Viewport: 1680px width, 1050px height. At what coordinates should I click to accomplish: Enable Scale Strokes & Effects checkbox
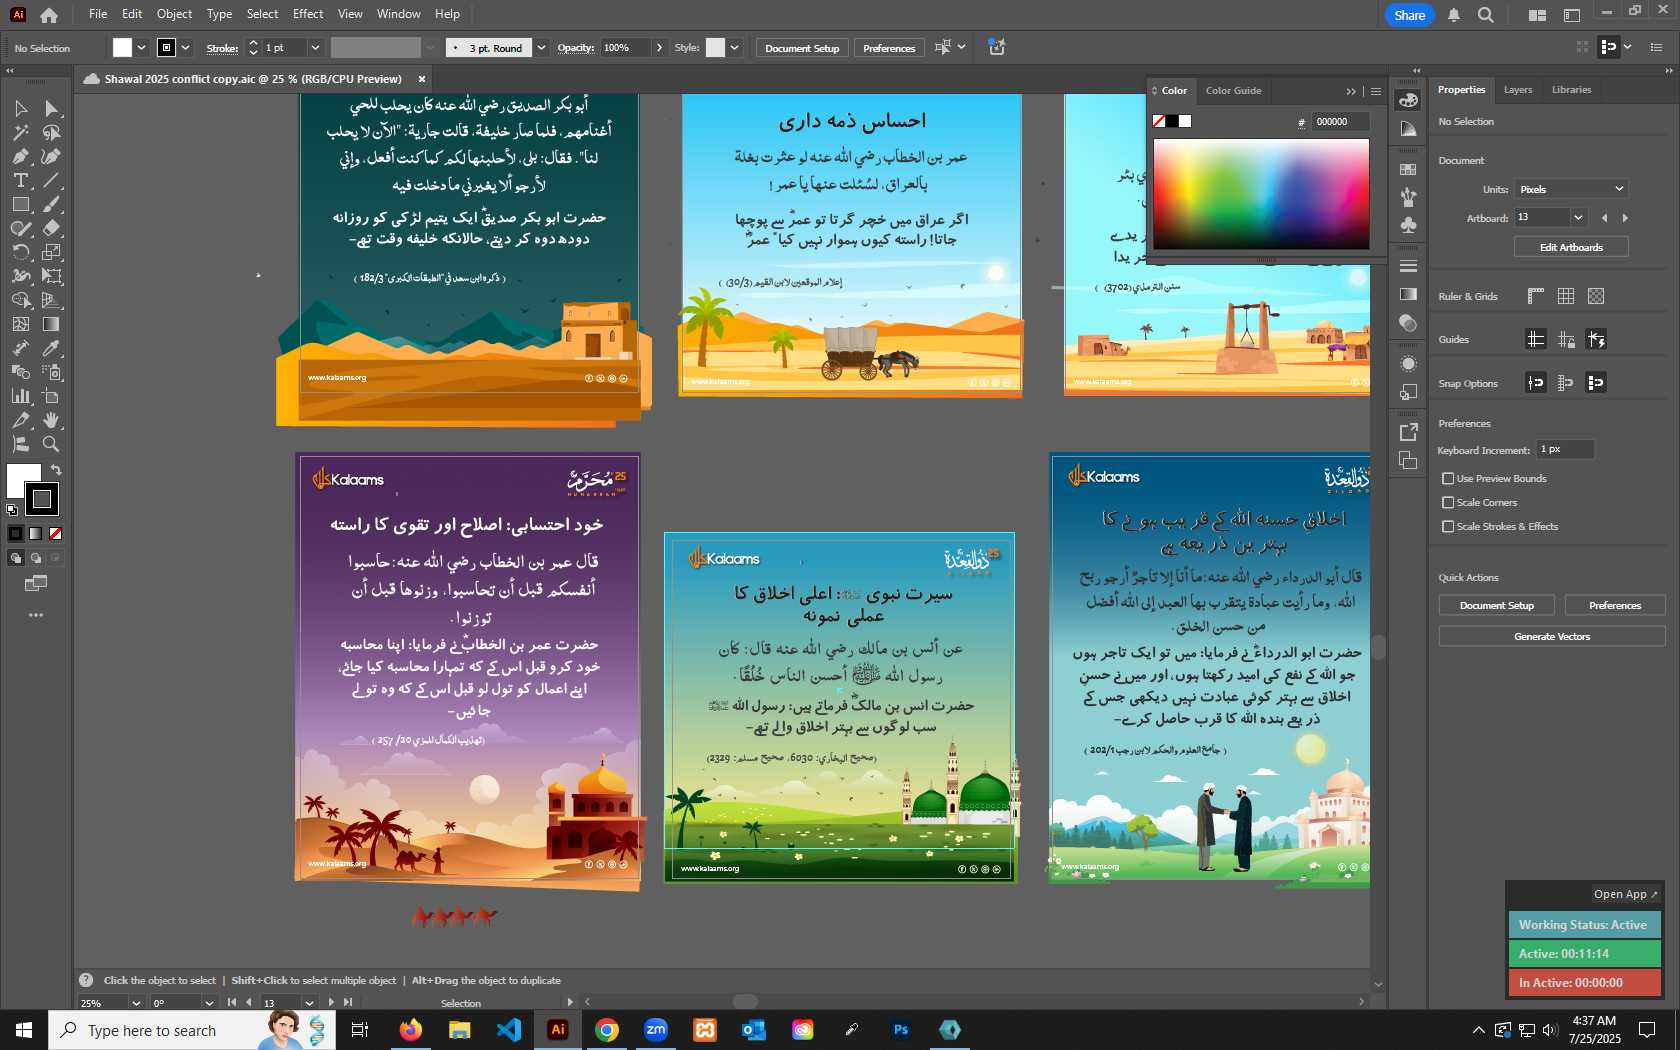1448,527
